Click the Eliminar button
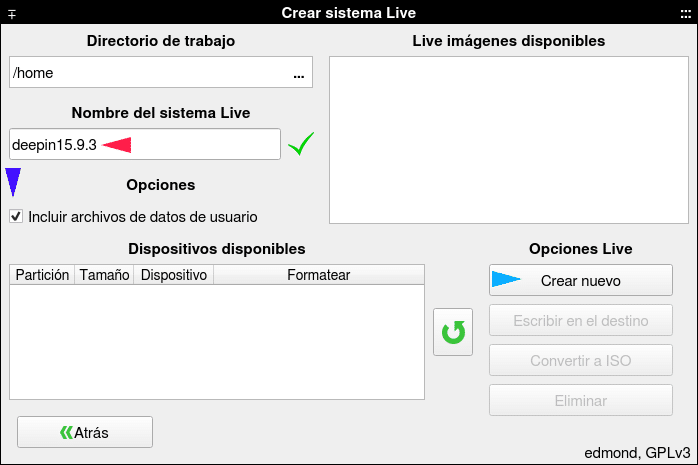 tap(580, 400)
